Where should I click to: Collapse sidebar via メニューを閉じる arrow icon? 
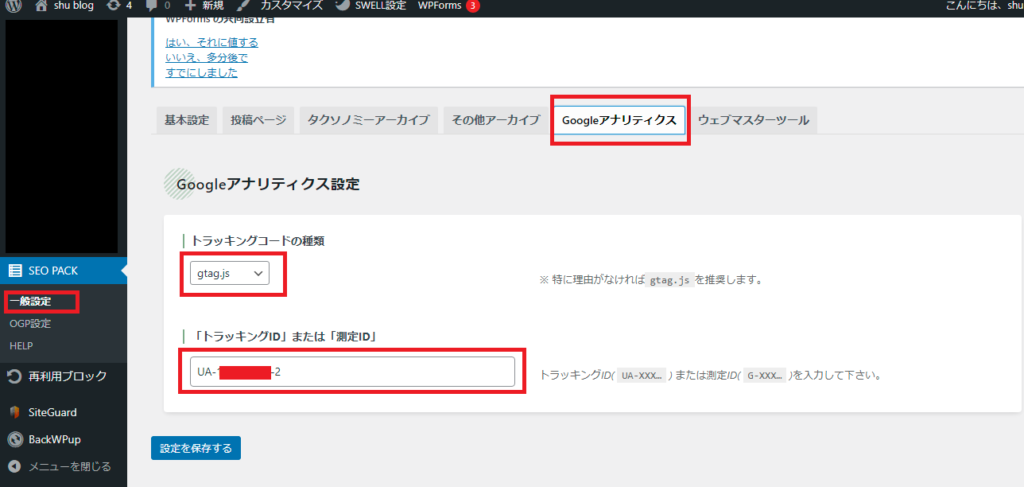click(x=14, y=467)
